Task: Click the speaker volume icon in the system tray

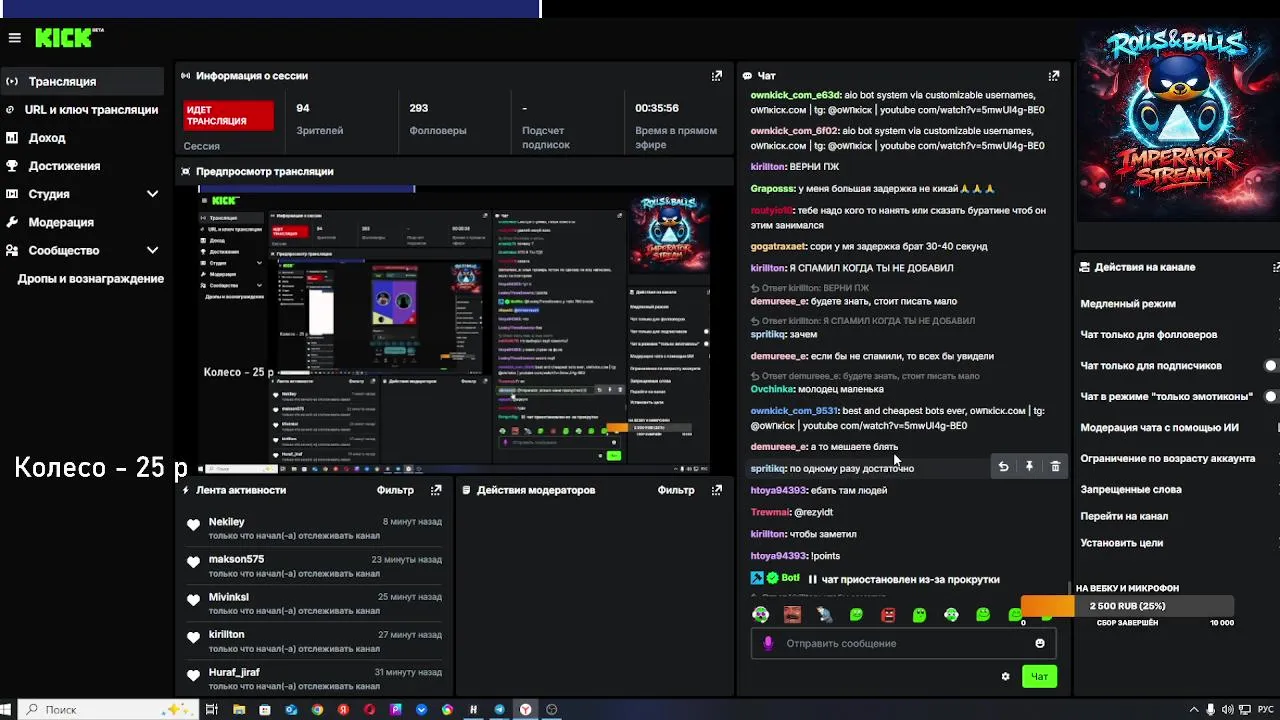Action: tap(1228, 709)
